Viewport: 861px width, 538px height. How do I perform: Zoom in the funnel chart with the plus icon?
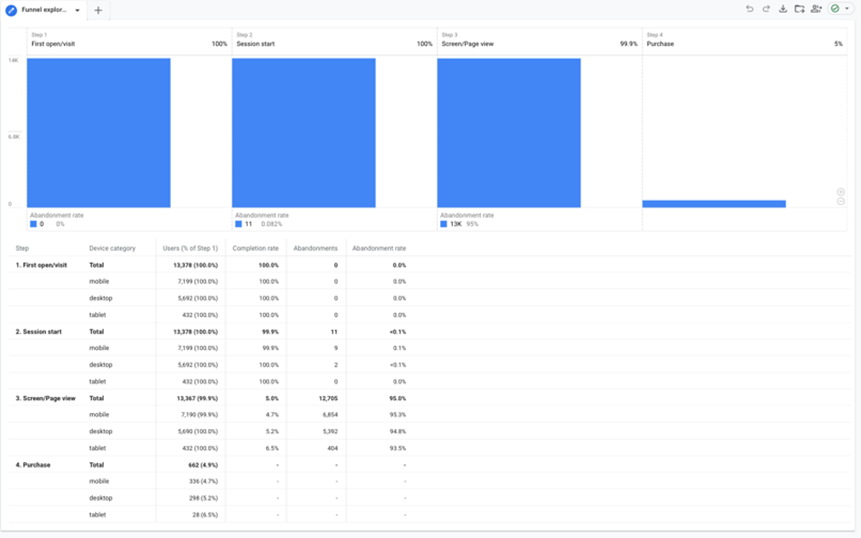click(x=841, y=191)
